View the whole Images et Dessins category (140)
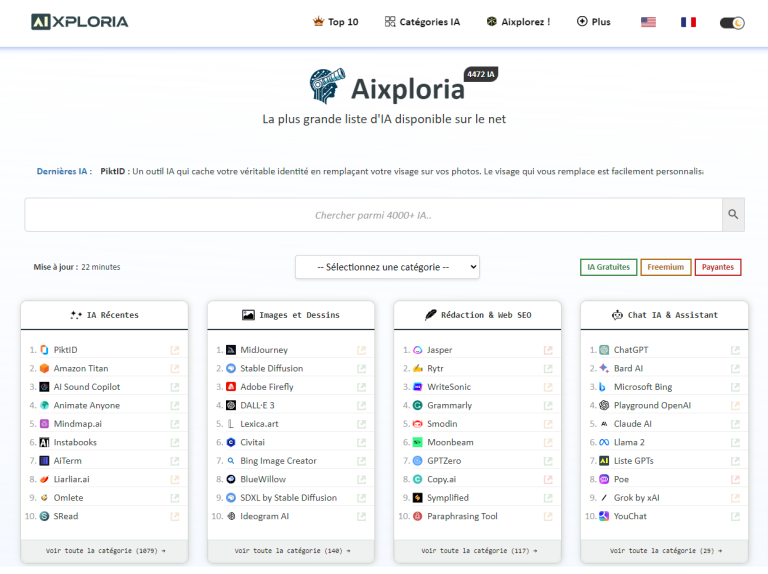 pos(292,551)
